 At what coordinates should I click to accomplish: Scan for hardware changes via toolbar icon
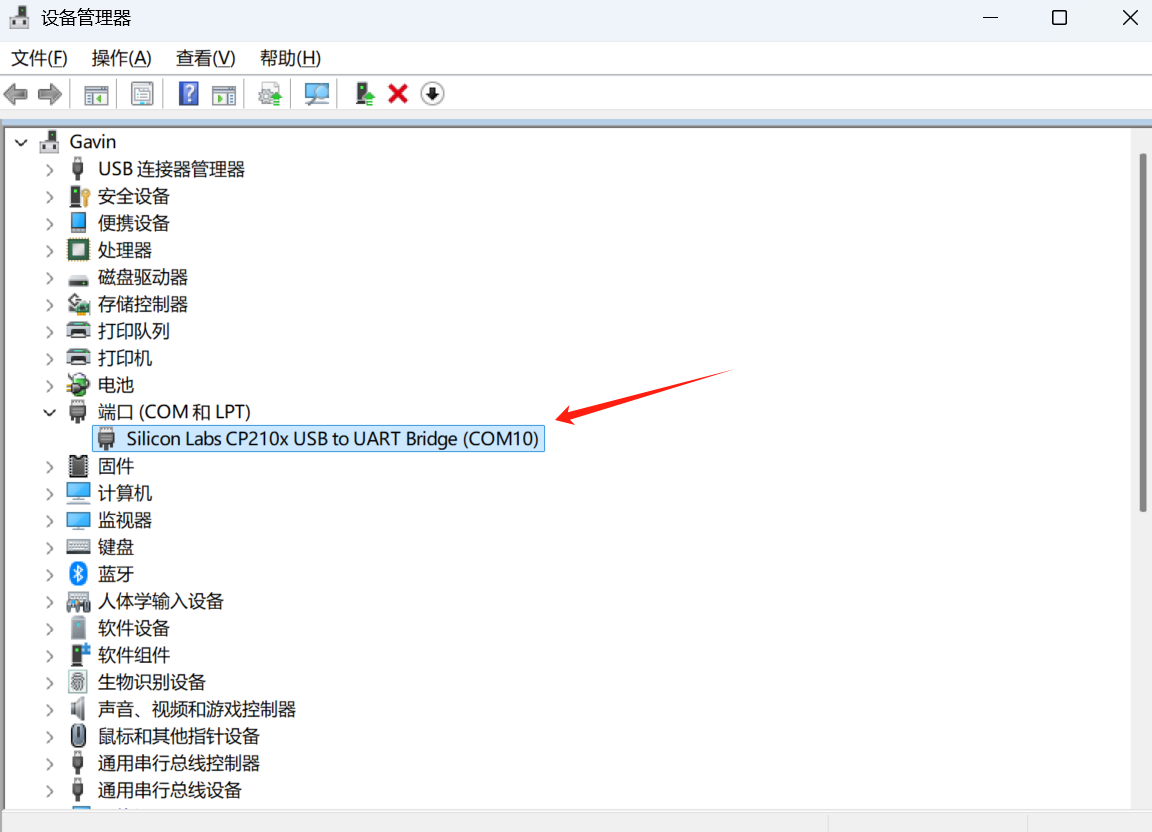pos(317,94)
